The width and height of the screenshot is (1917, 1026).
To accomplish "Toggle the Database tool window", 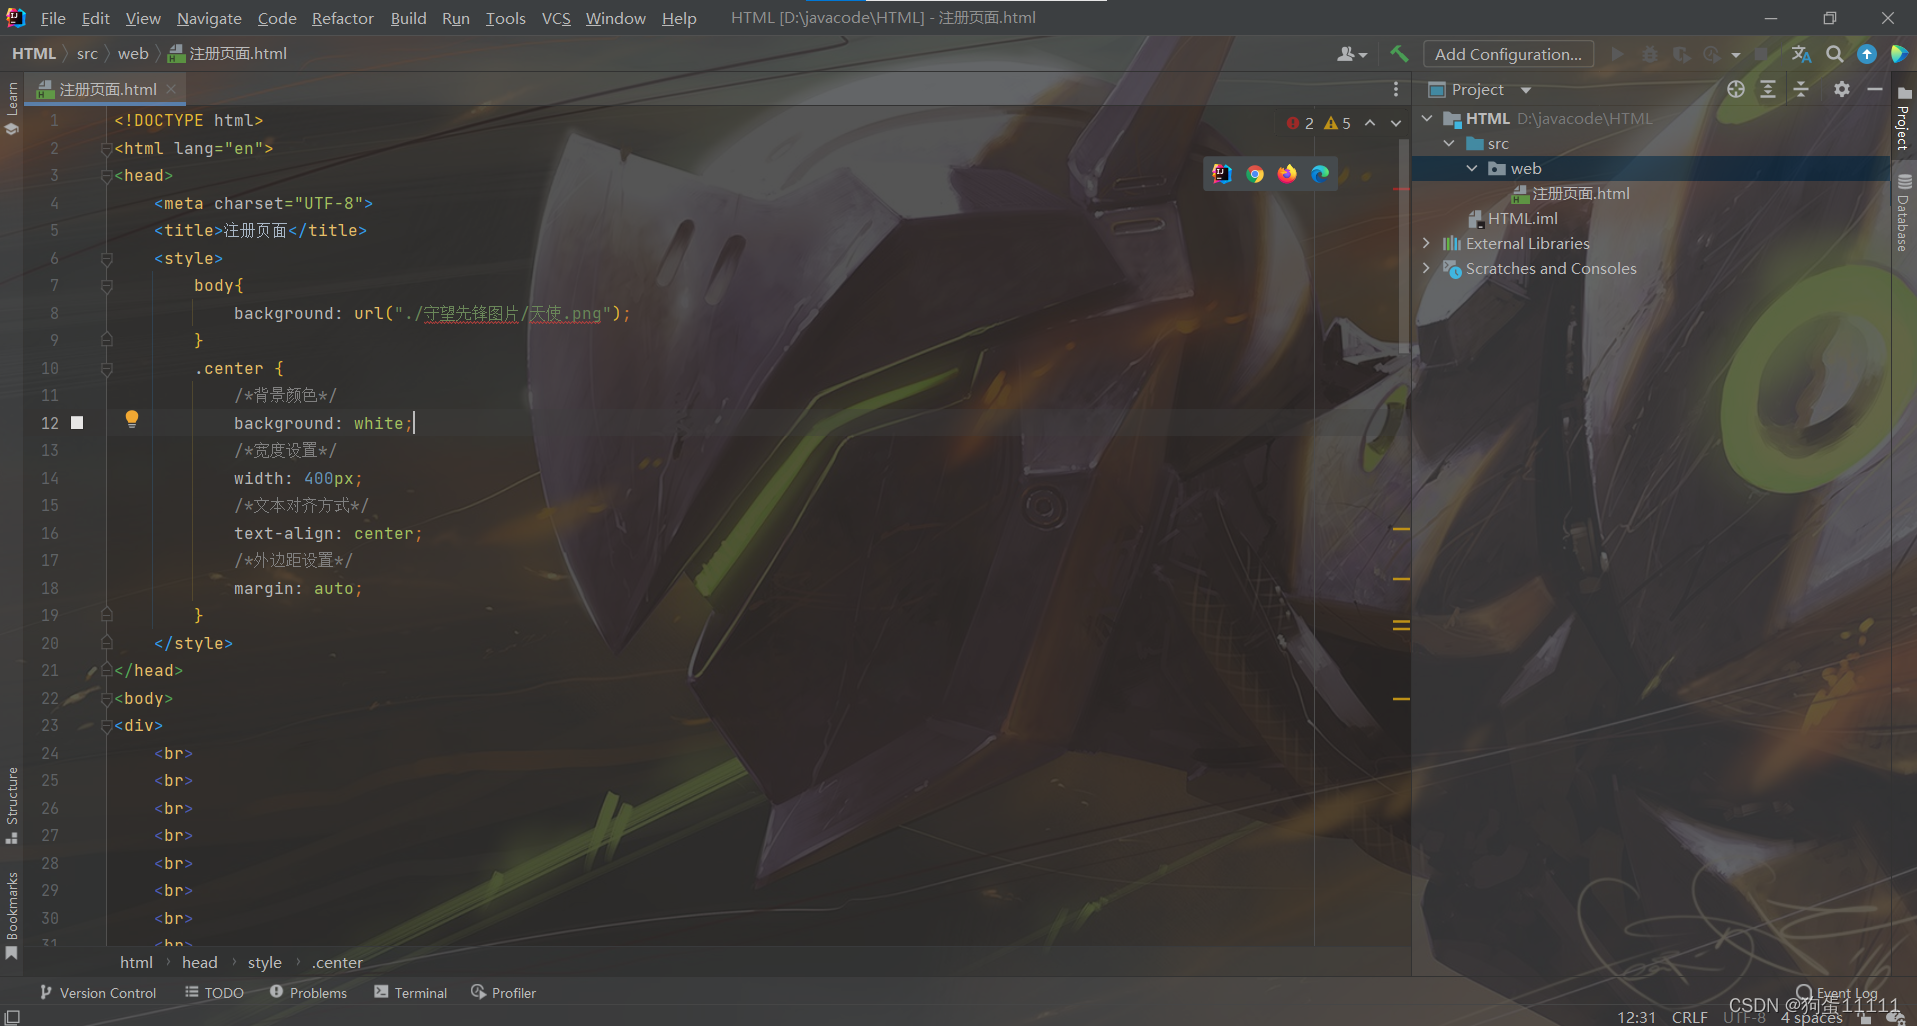I will click(x=1904, y=212).
